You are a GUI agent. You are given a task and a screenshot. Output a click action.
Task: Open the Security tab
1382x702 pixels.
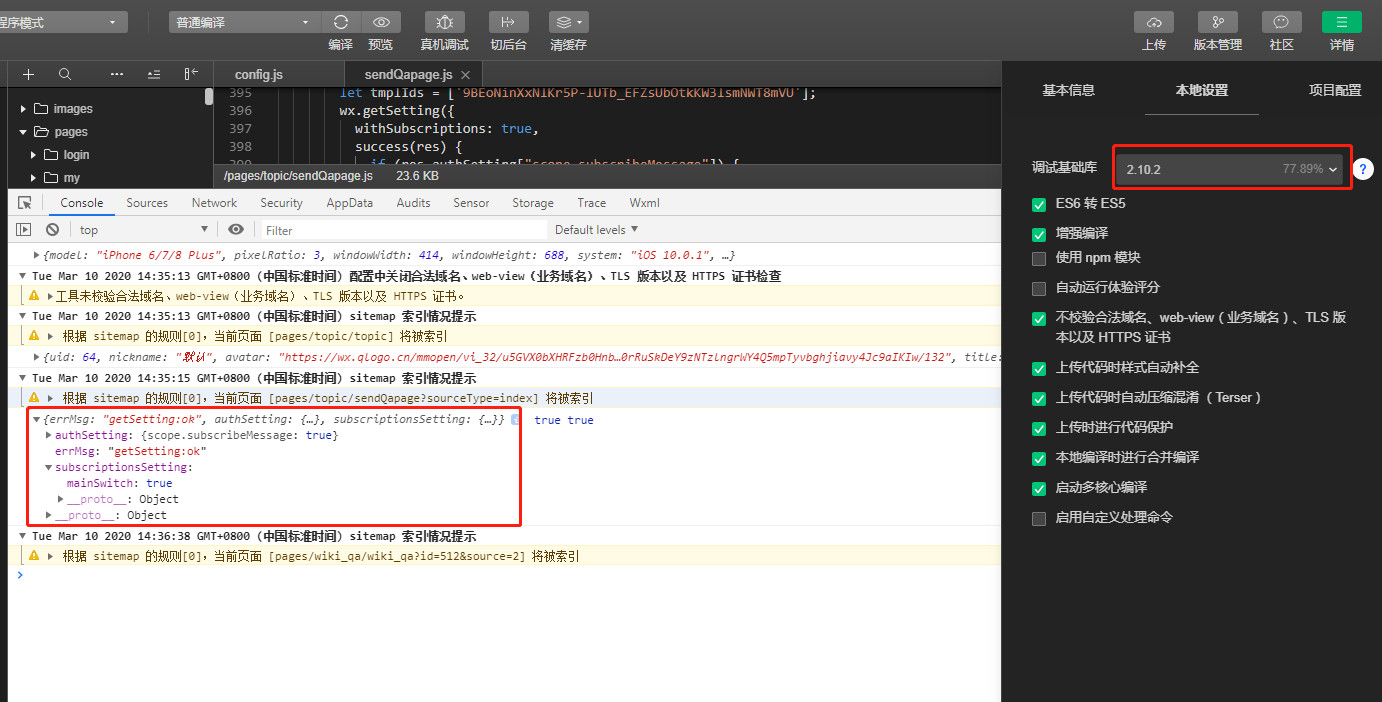281,203
